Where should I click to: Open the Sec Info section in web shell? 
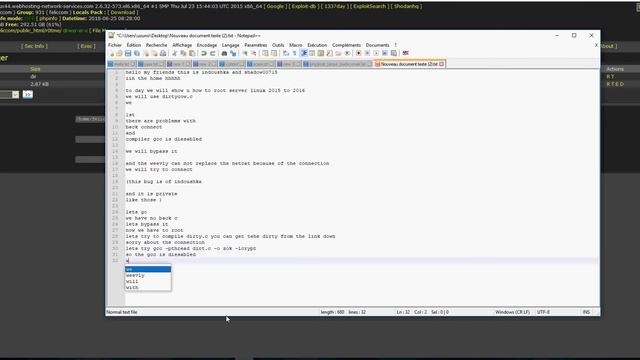coord(34,46)
